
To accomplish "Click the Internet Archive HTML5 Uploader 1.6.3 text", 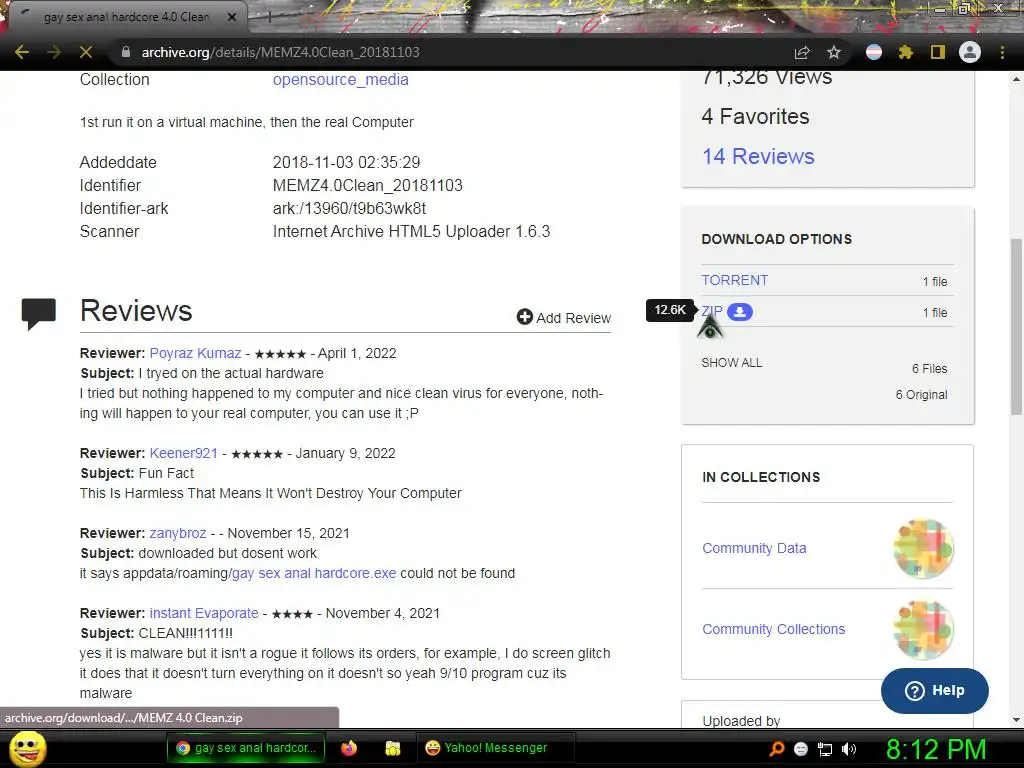I will tap(411, 231).
